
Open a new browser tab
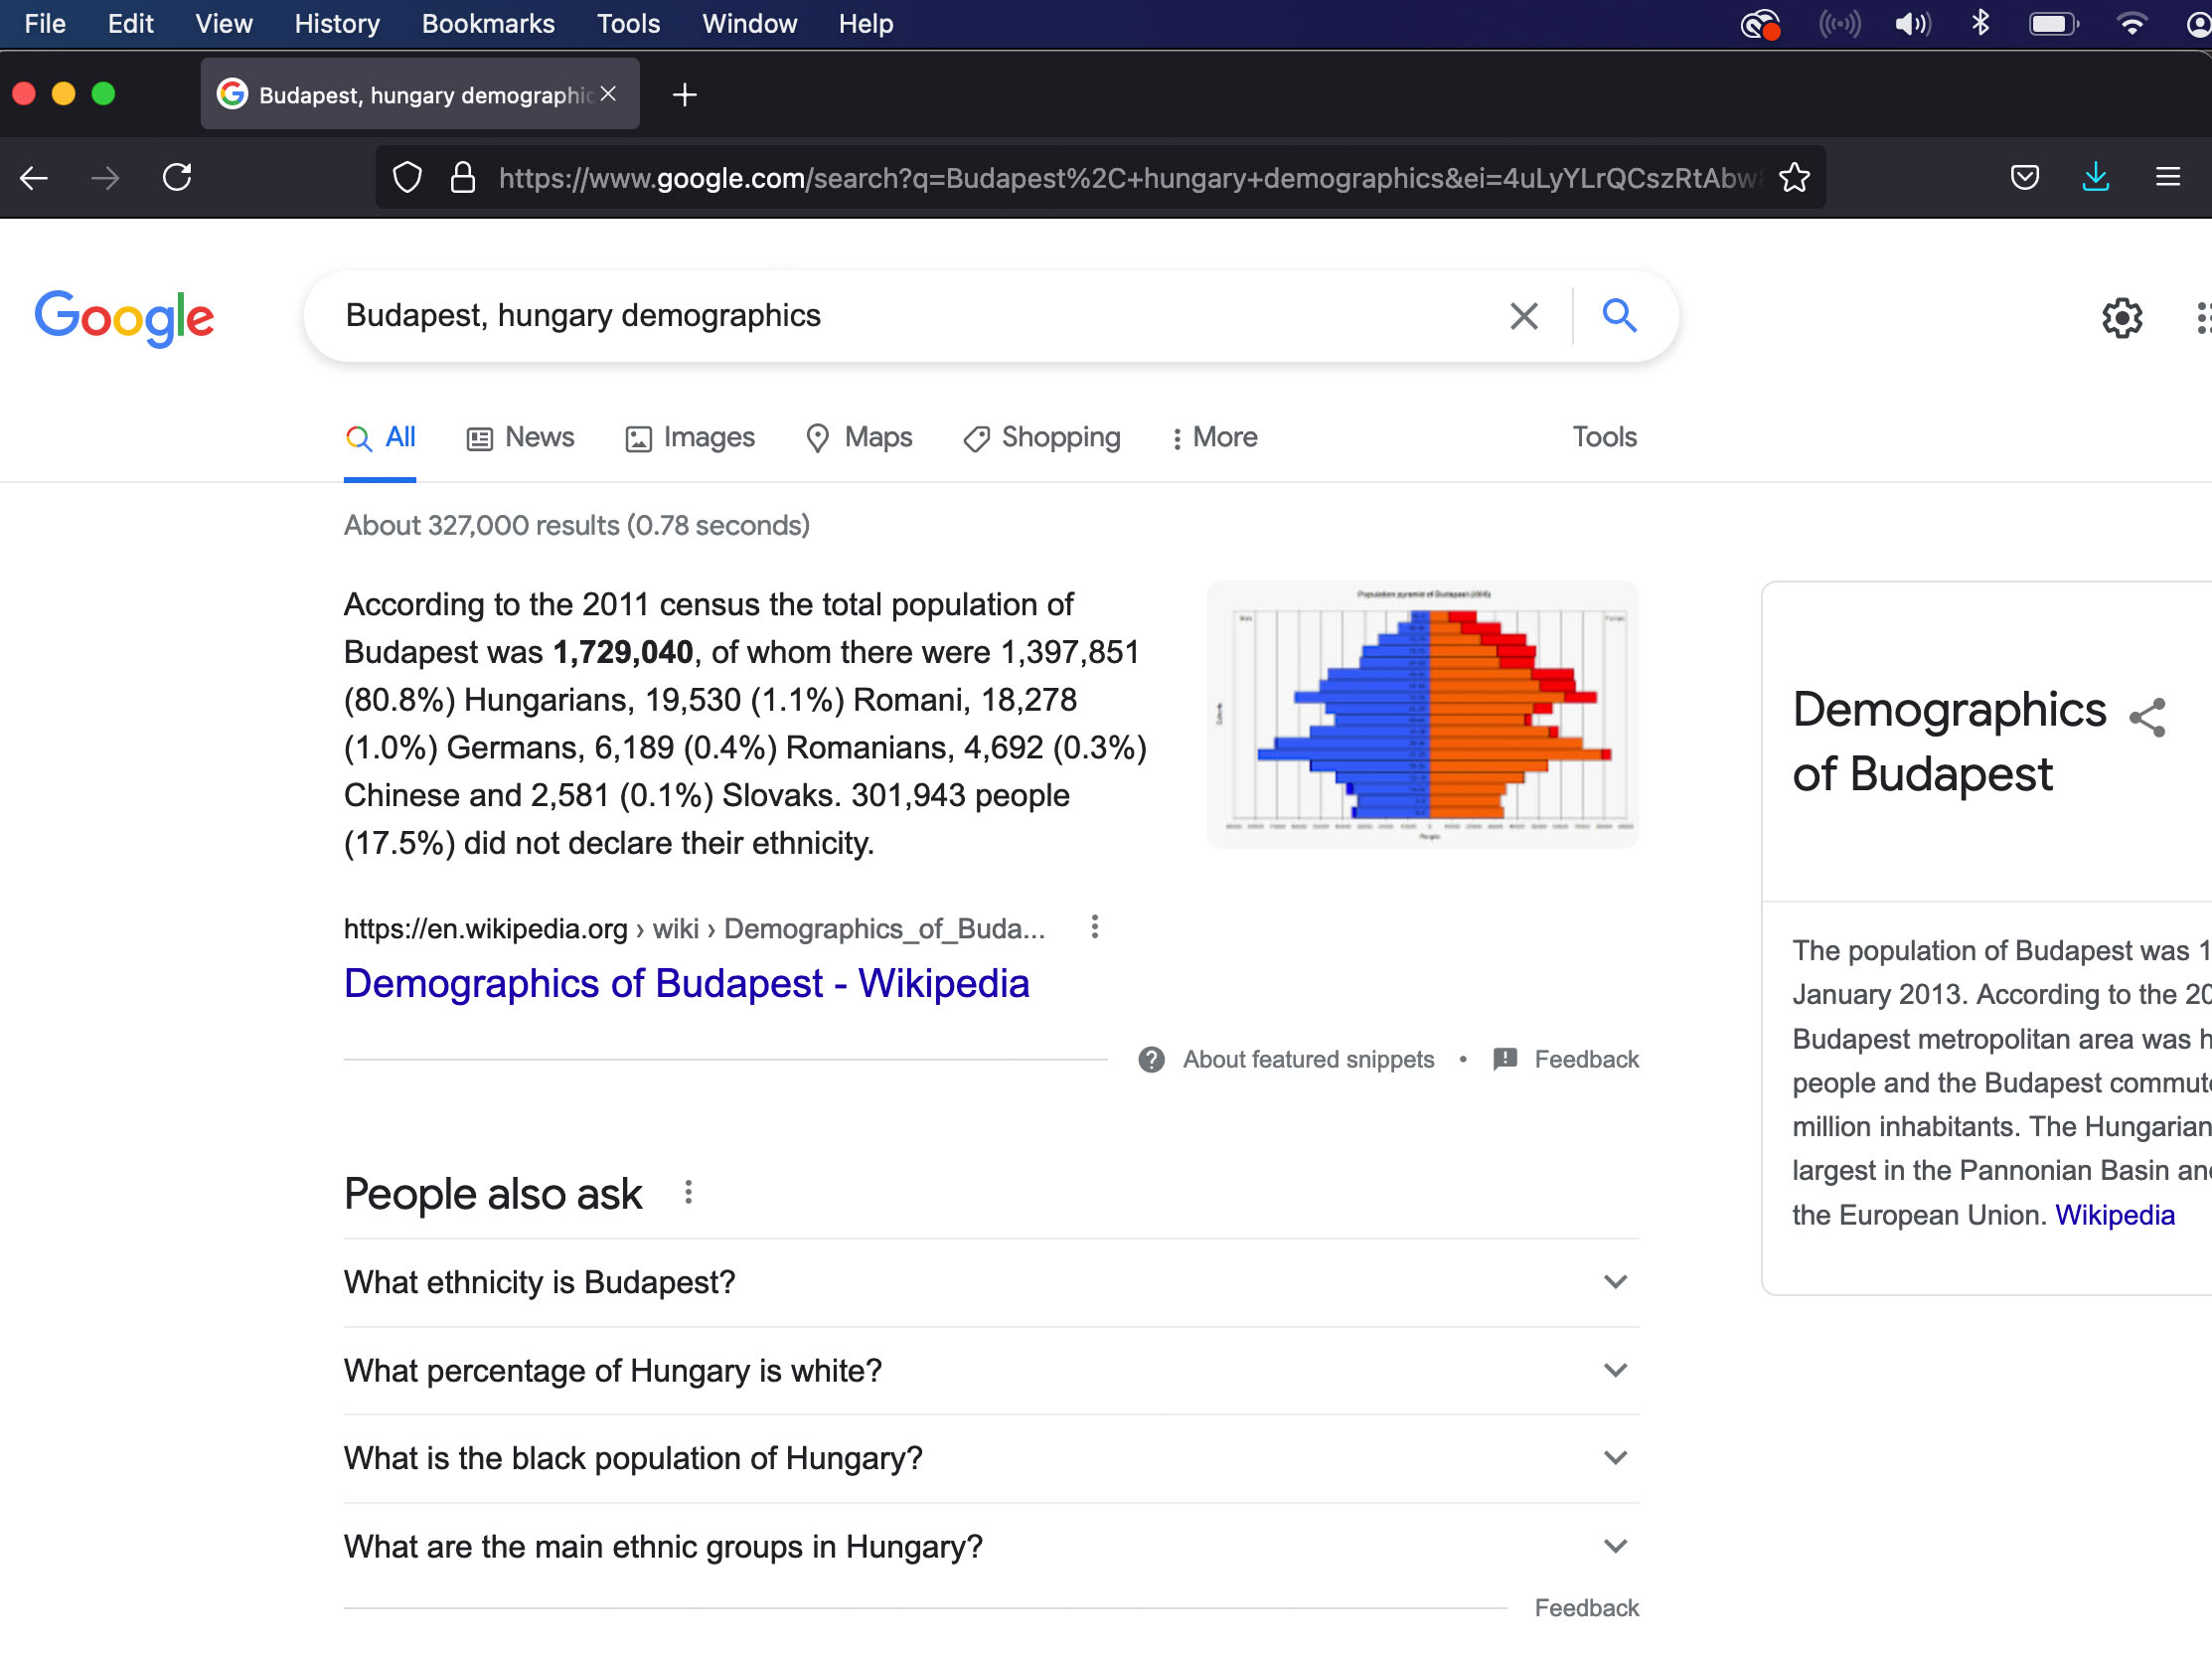click(684, 95)
